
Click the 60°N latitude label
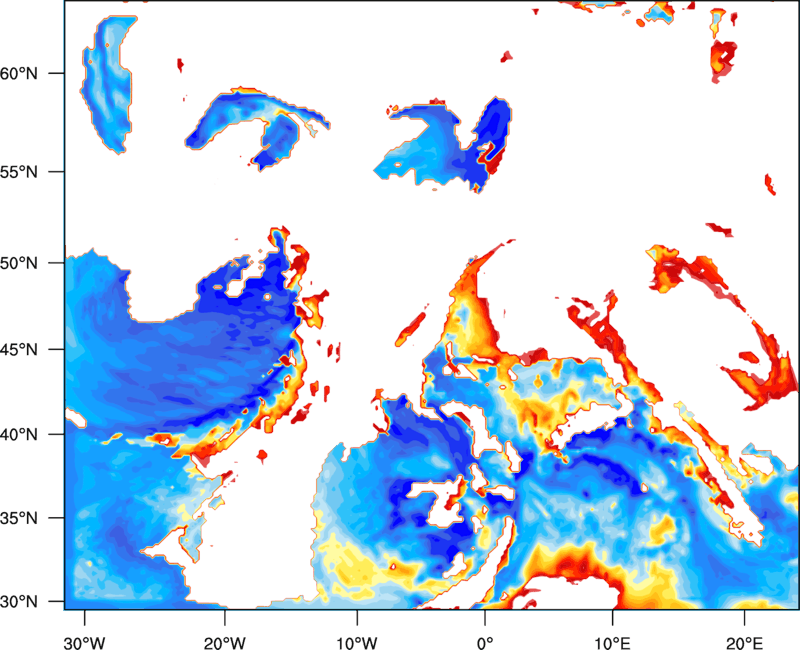(19, 73)
